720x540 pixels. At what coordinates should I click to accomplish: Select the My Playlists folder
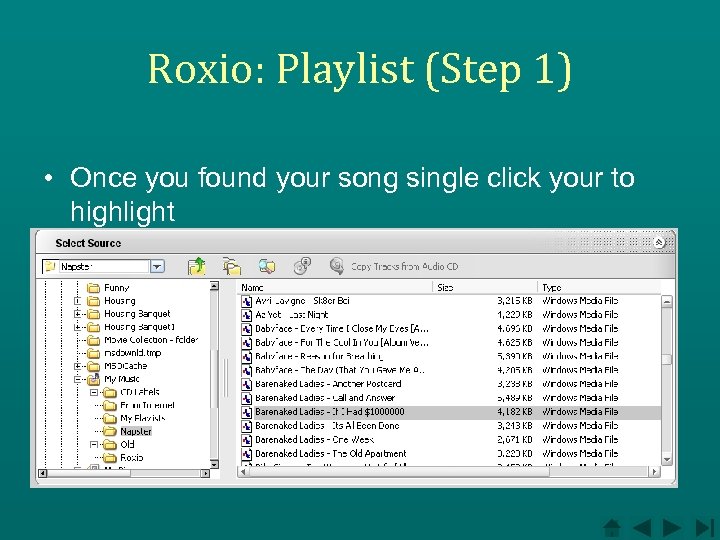[x=142, y=418]
